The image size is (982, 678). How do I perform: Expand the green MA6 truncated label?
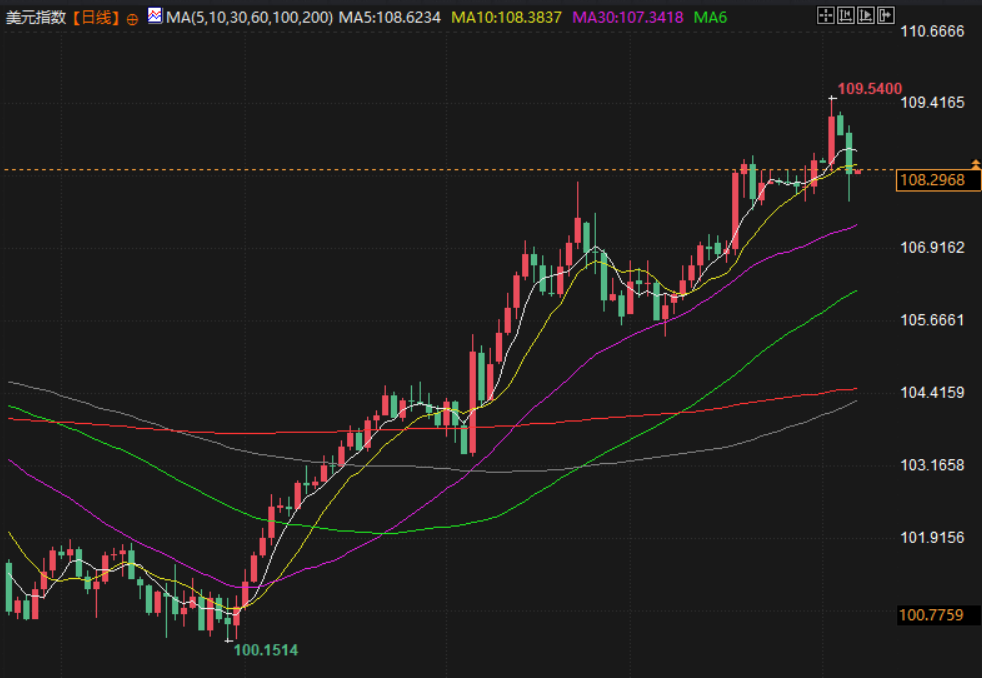(x=710, y=17)
